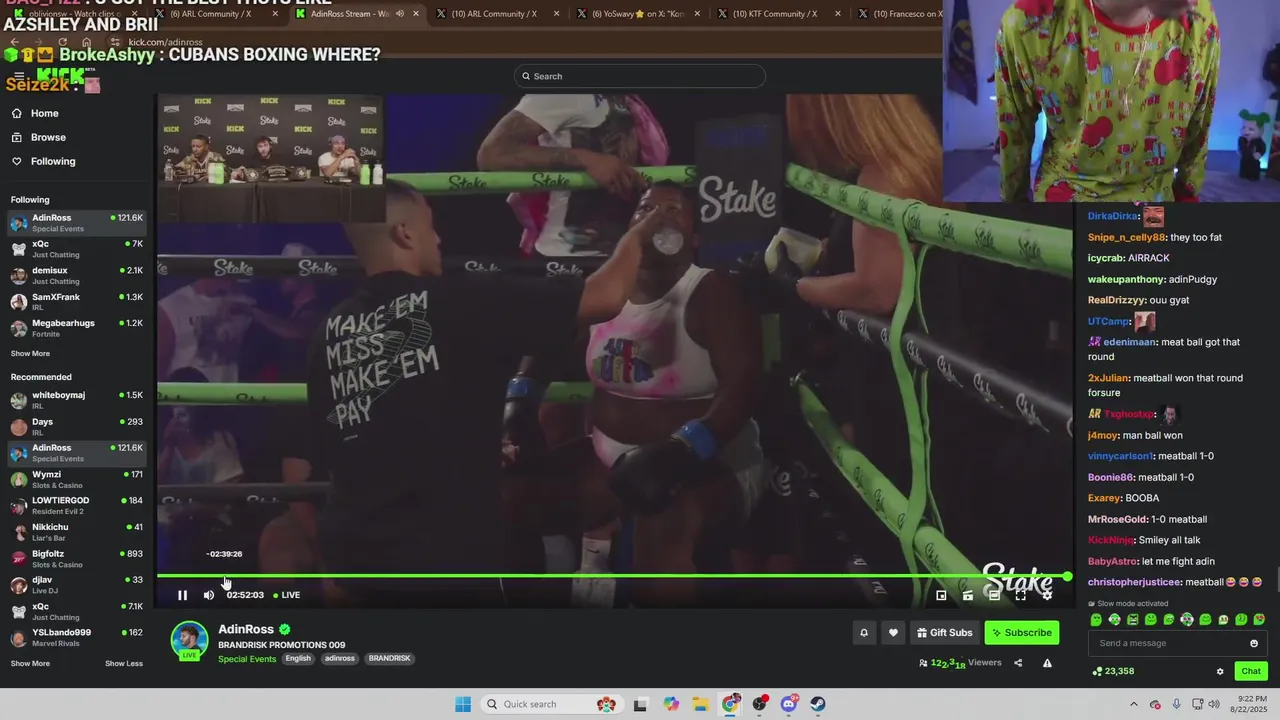Click the AdinRoss streamer avatar
The height and width of the screenshot is (720, 1280).
coord(189,641)
